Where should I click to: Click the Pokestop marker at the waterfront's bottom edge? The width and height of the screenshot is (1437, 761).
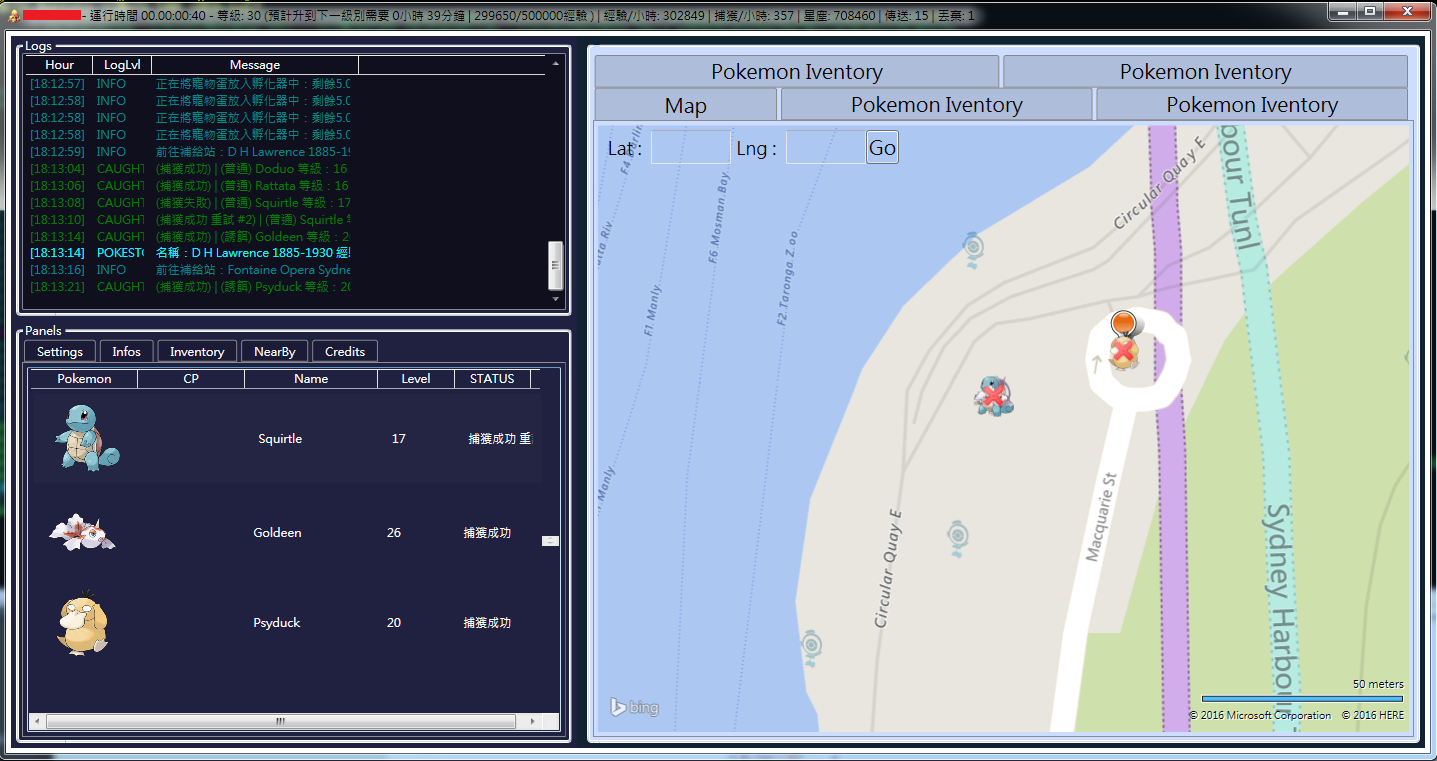pyautogui.click(x=812, y=645)
